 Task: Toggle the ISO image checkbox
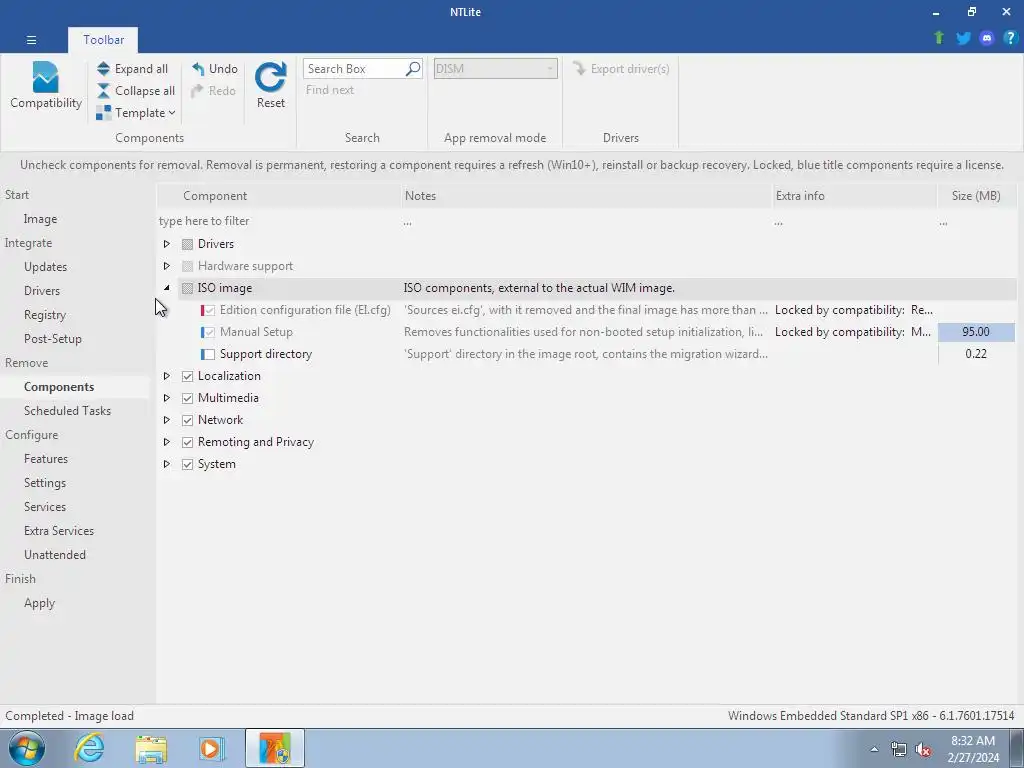[x=187, y=288]
